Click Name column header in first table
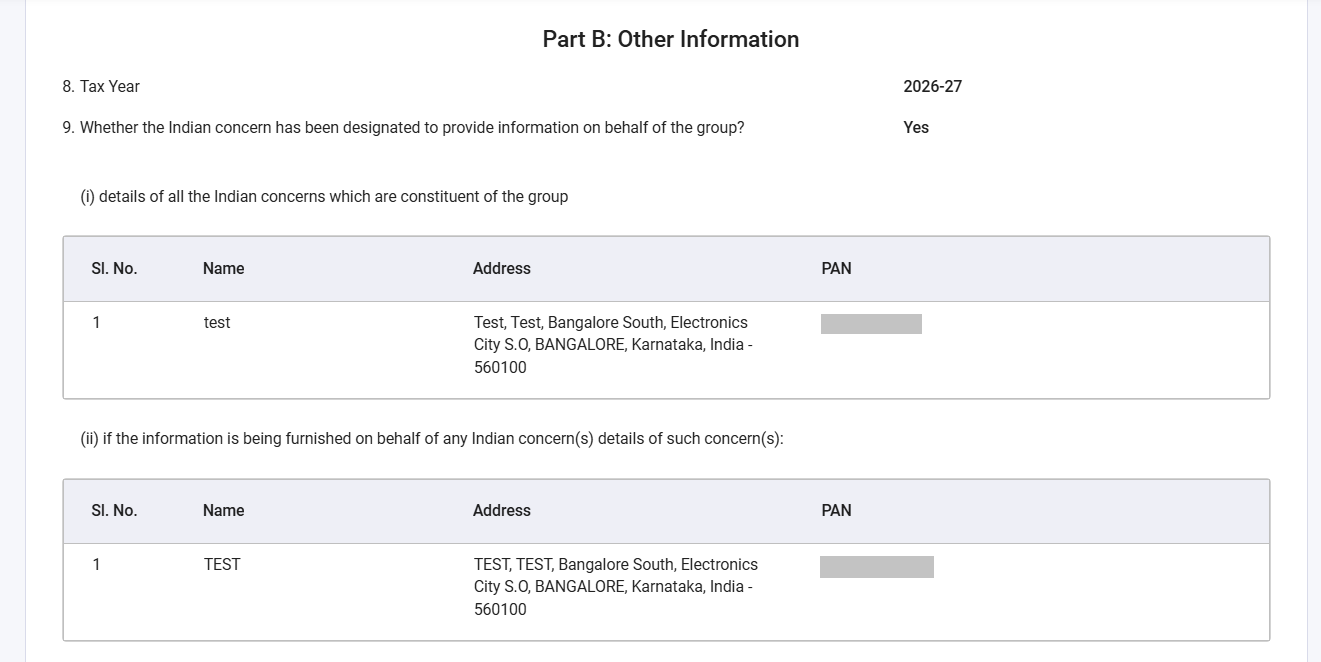The width and height of the screenshot is (1321, 662). [223, 269]
